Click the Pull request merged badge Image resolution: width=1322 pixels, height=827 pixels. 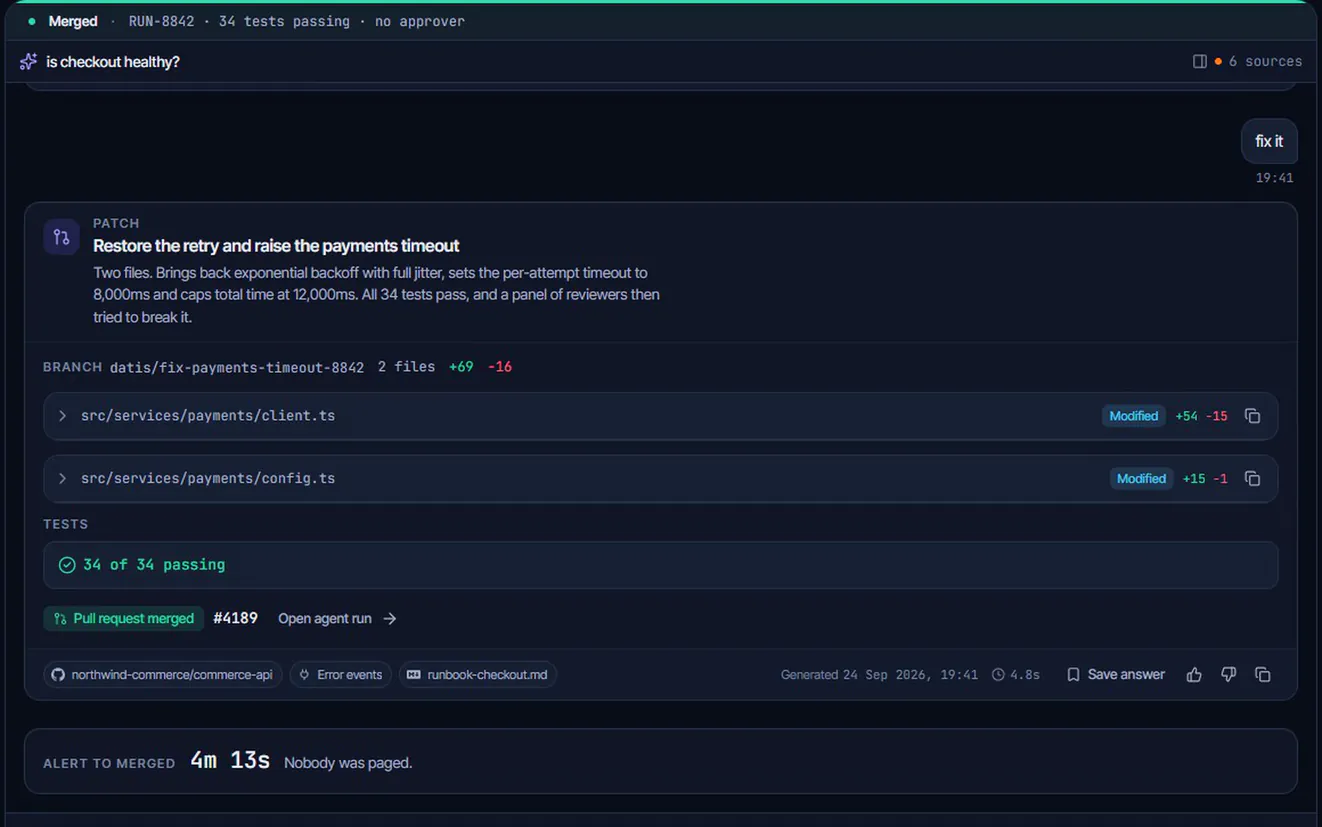coord(124,619)
